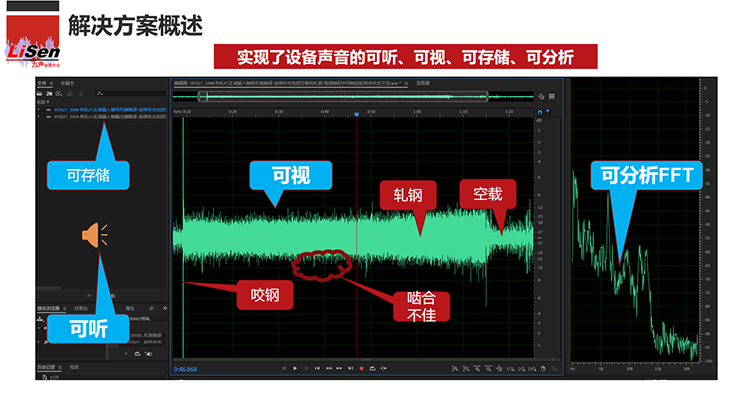
Task: Click the Stop button in transport controls
Action: tap(284, 368)
